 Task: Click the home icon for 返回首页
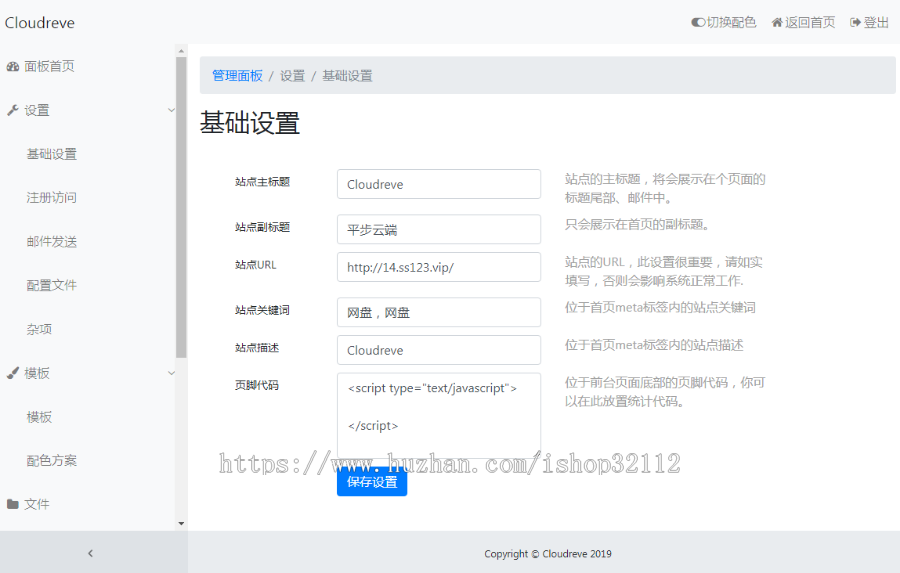click(777, 22)
